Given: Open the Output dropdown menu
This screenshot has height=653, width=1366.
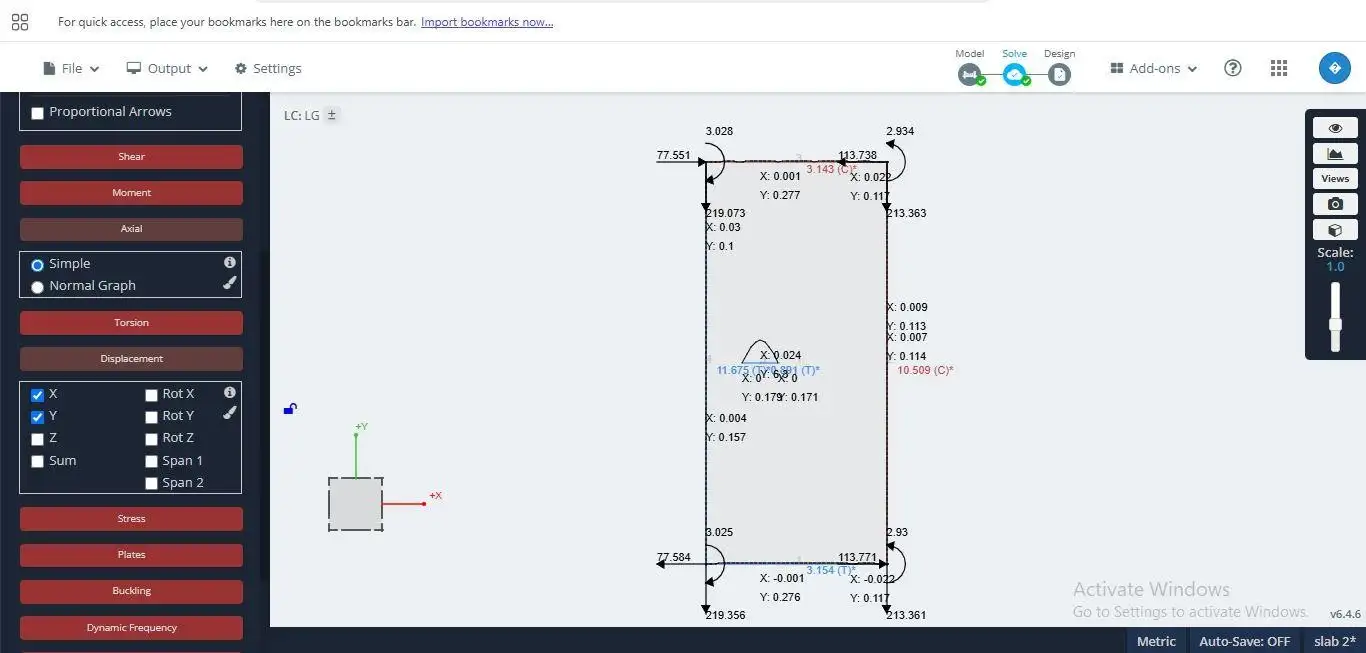Looking at the screenshot, I should pyautogui.click(x=167, y=68).
